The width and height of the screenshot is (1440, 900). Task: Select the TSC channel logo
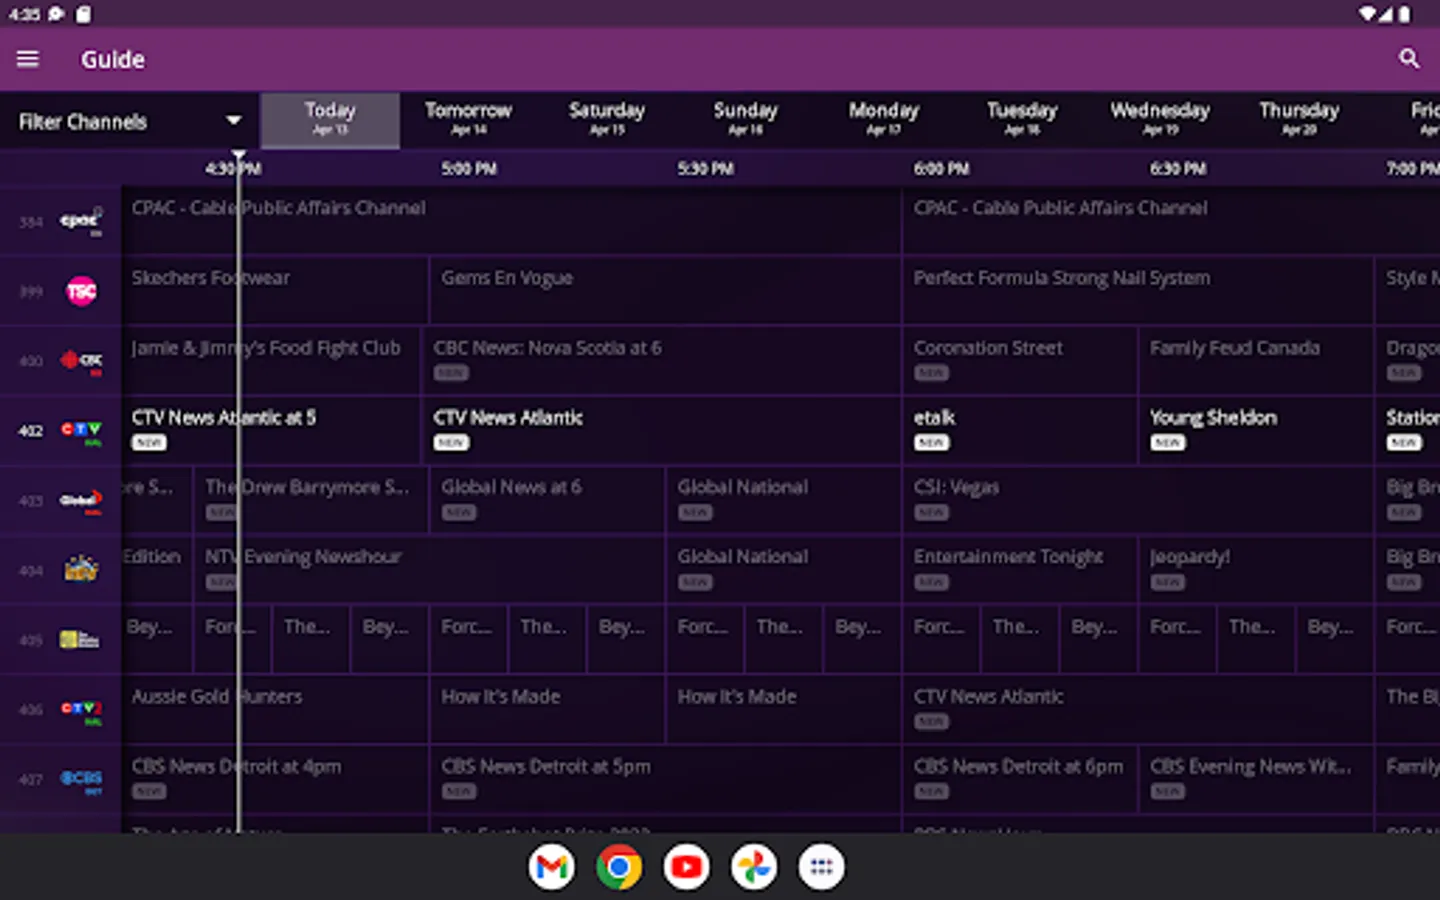pyautogui.click(x=81, y=291)
